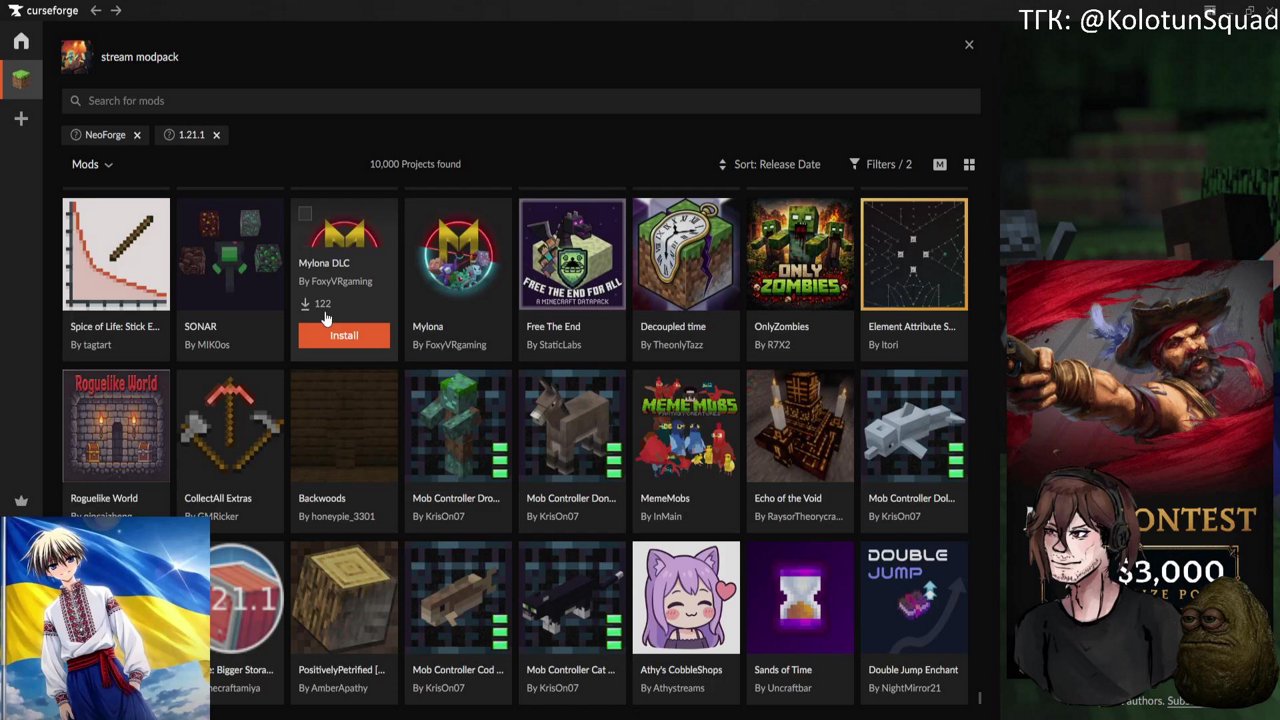Click the search magnifier icon

[76, 101]
